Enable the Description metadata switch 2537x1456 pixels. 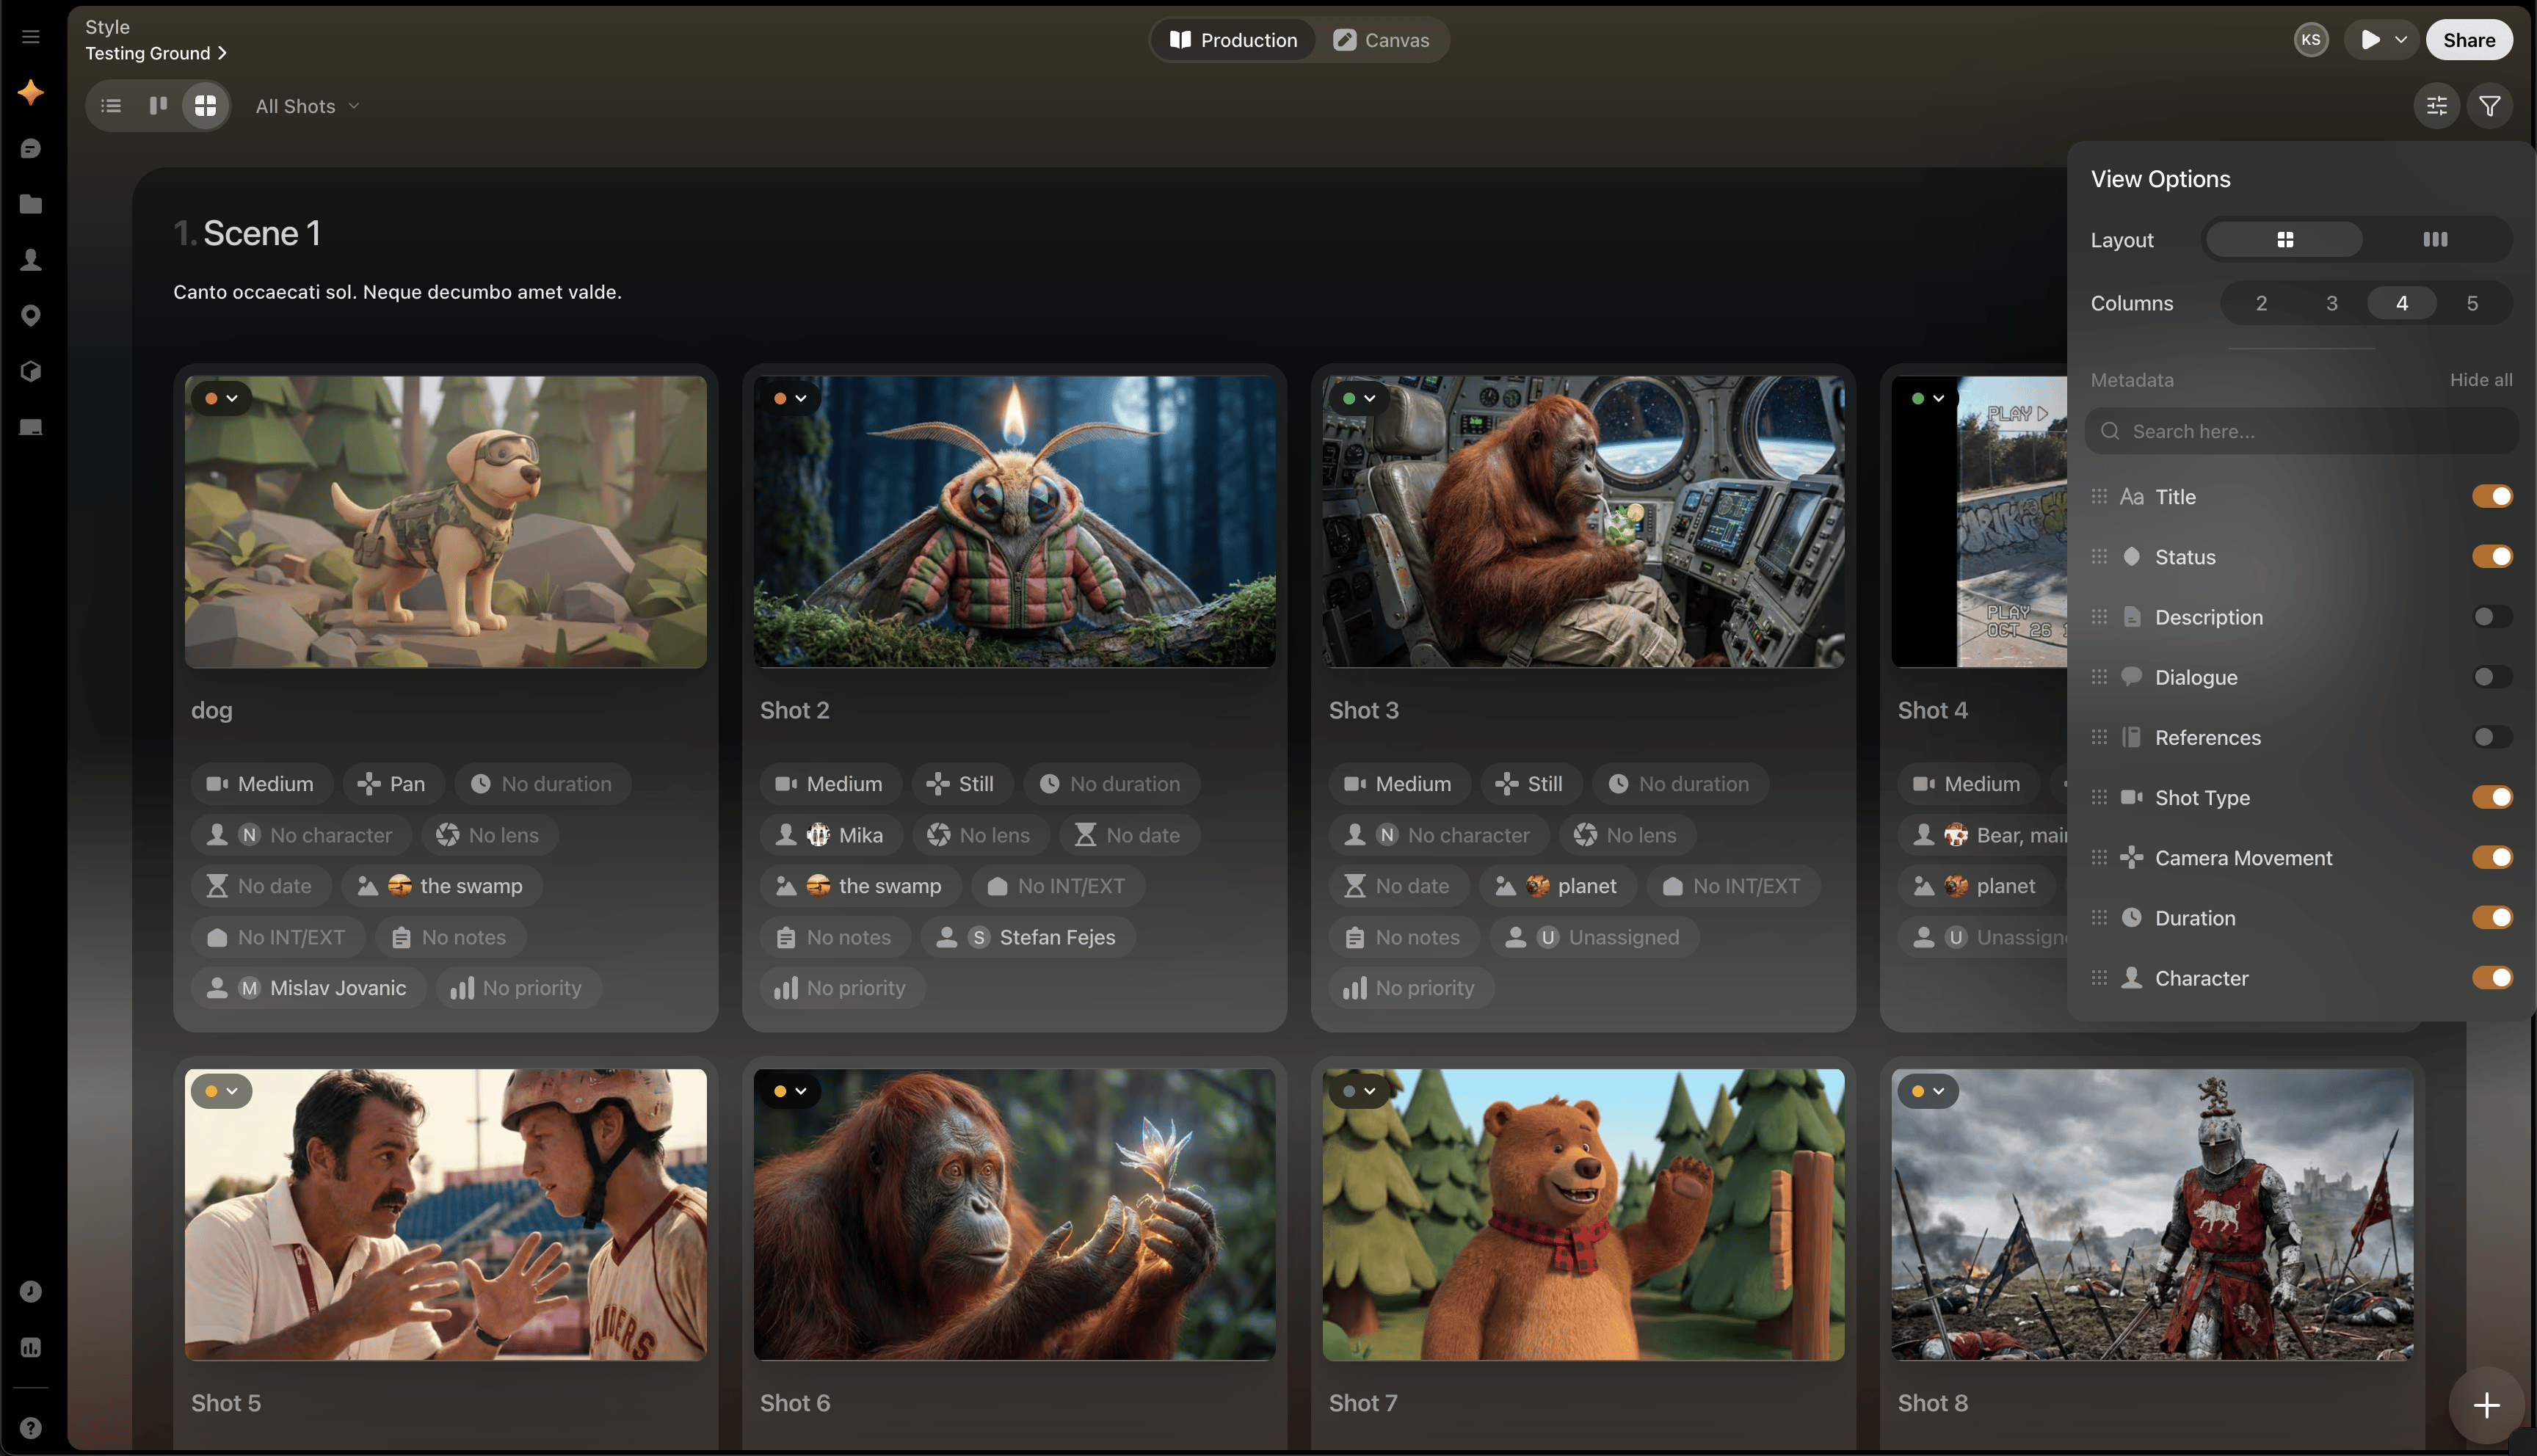(2492, 617)
